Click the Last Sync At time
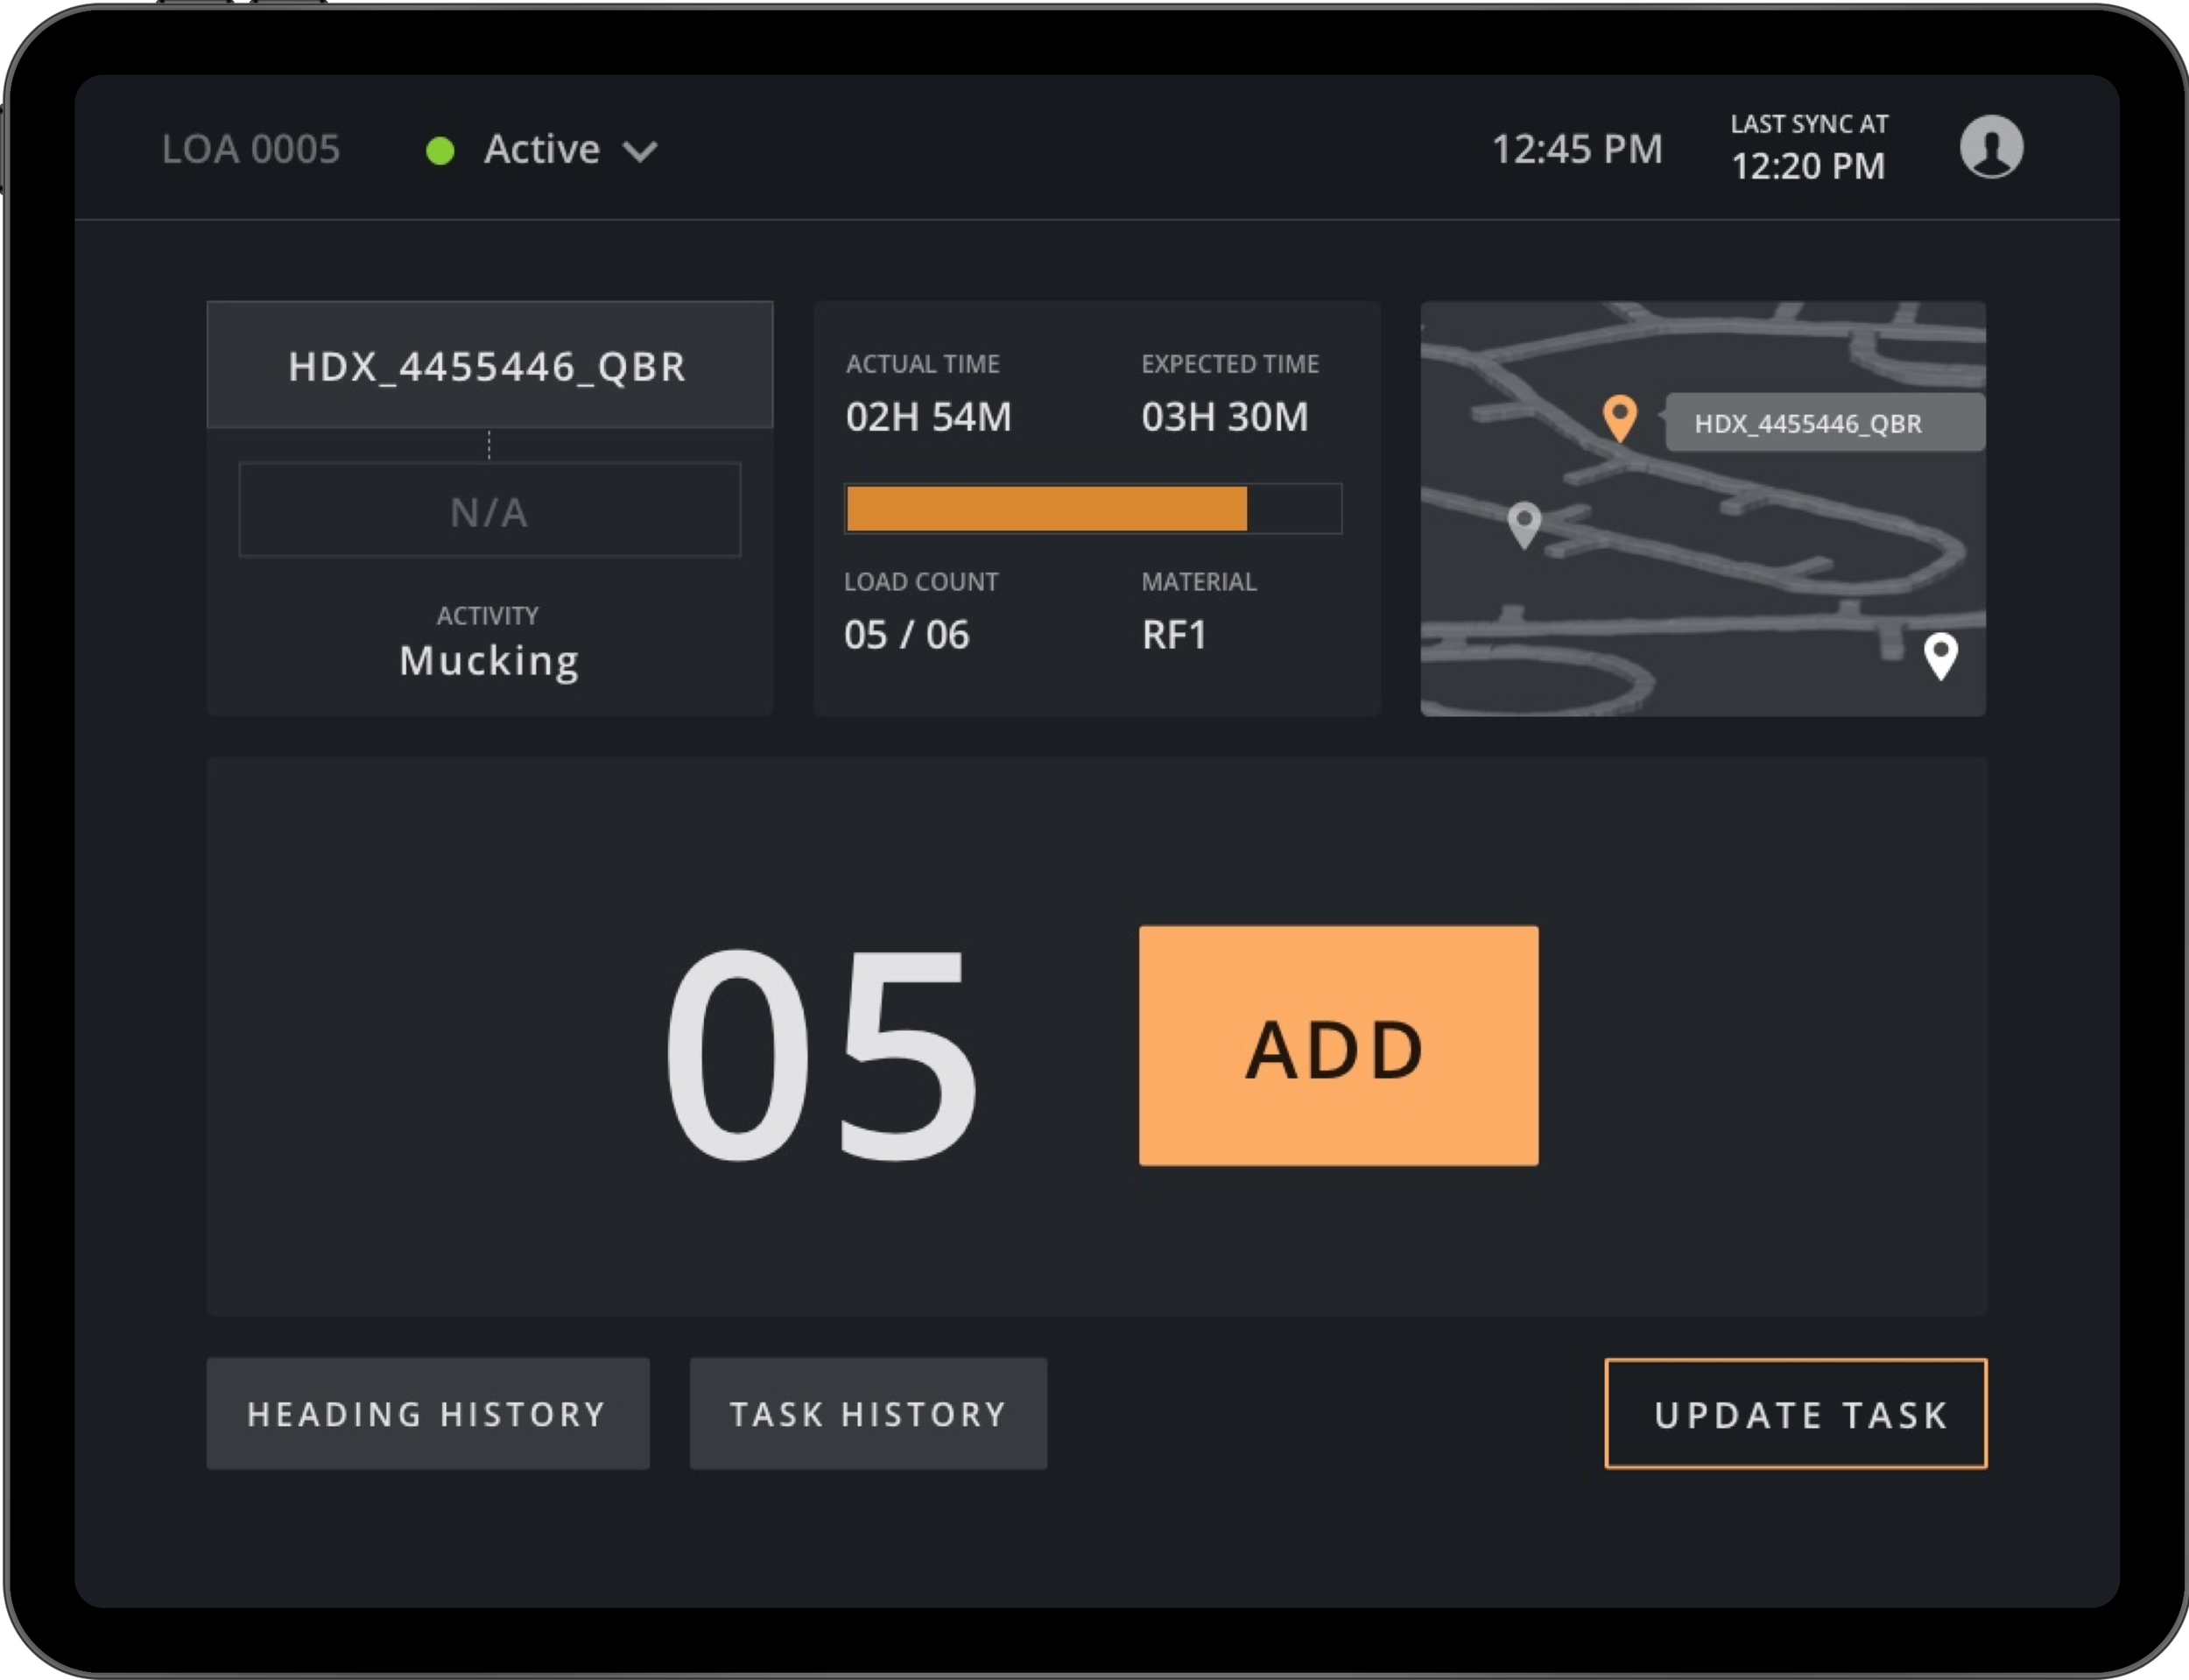This screenshot has width=2189, height=1680. [1807, 165]
